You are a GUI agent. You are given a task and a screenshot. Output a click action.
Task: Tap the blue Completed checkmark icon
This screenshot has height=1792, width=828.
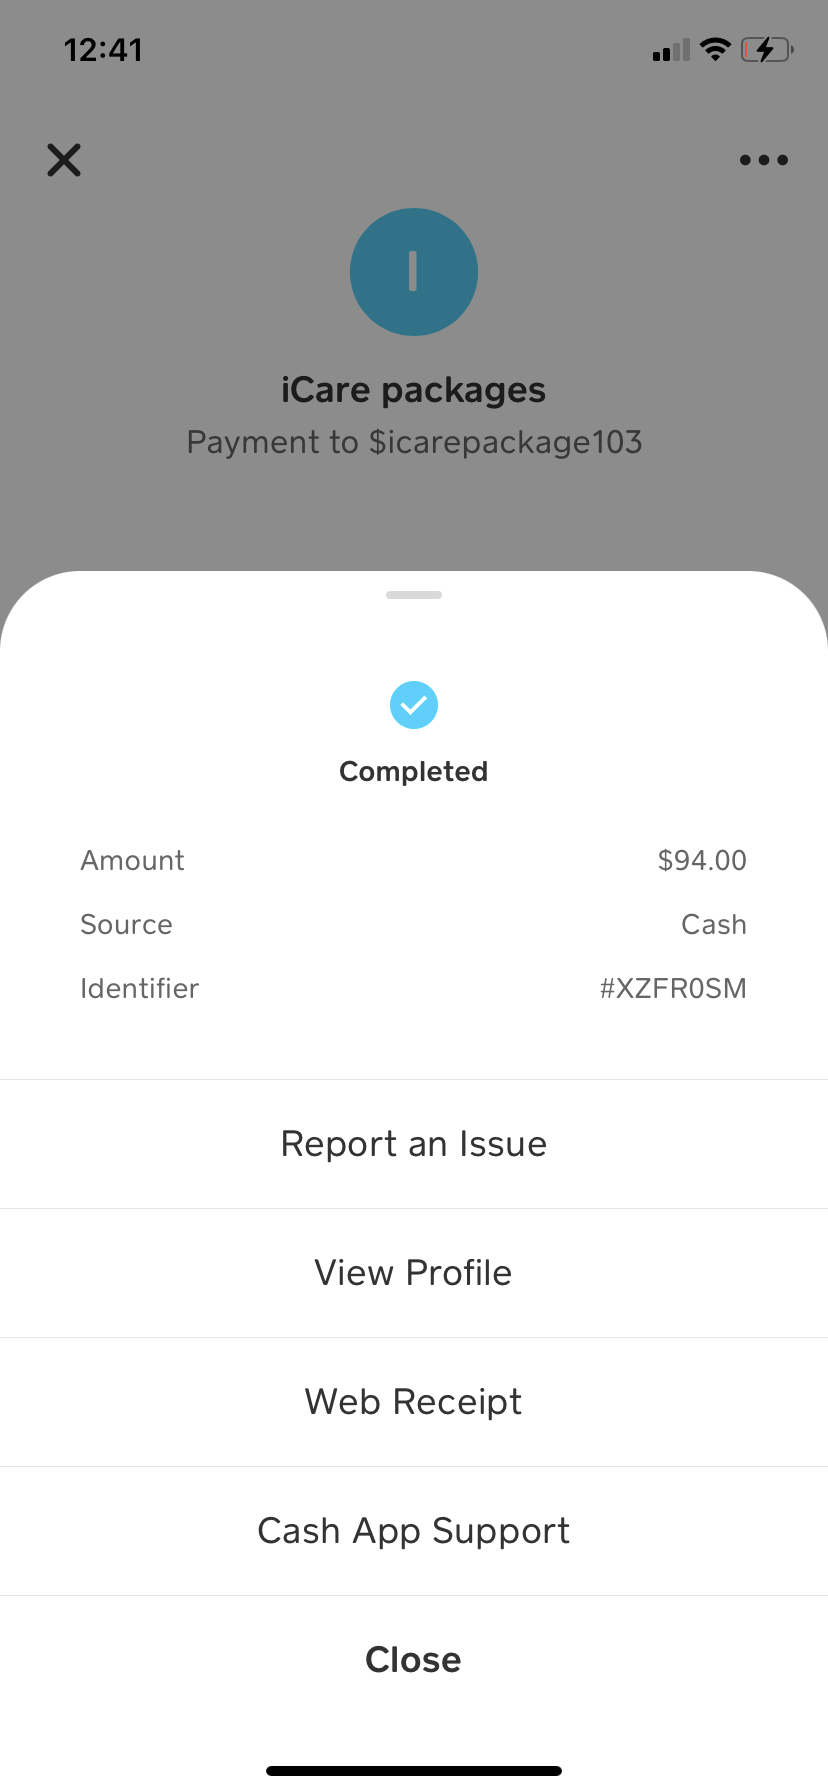point(414,705)
